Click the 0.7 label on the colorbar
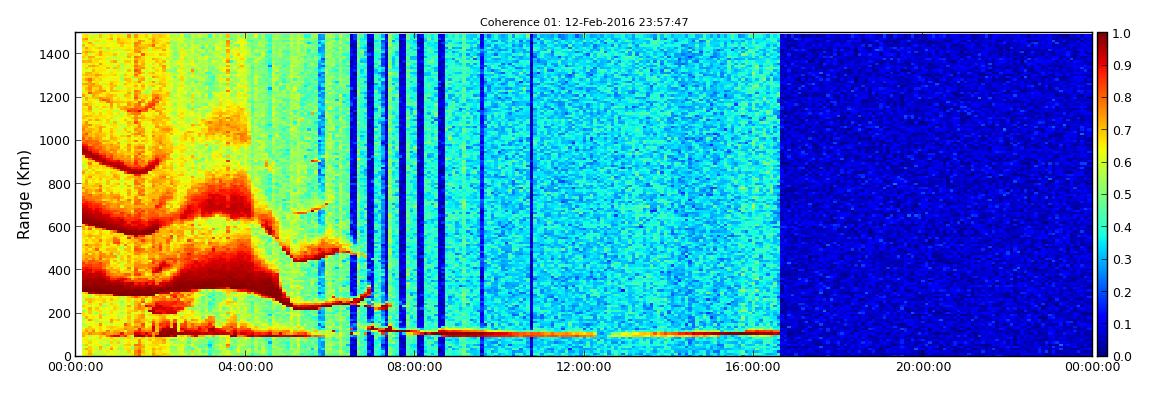The width and height of the screenshot is (1150, 407). click(x=1122, y=131)
